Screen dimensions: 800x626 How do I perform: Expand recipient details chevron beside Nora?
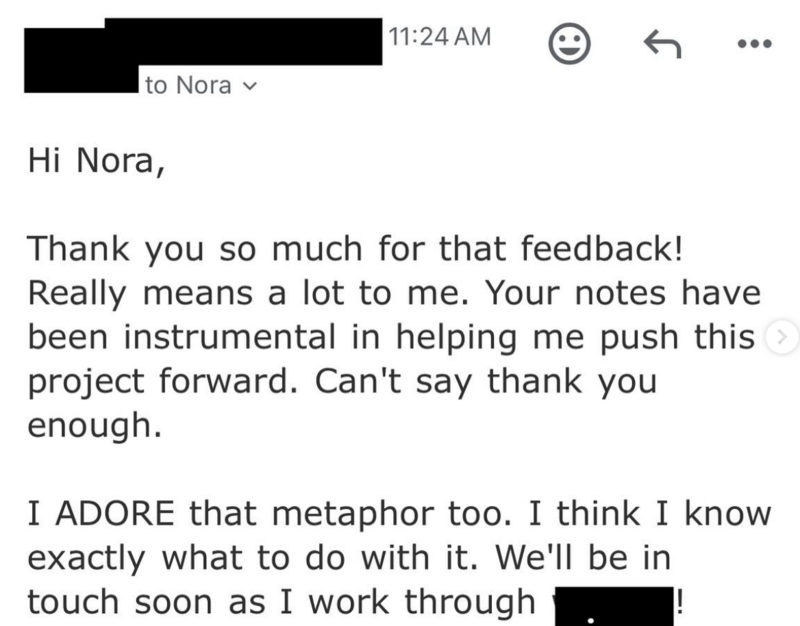pos(249,86)
